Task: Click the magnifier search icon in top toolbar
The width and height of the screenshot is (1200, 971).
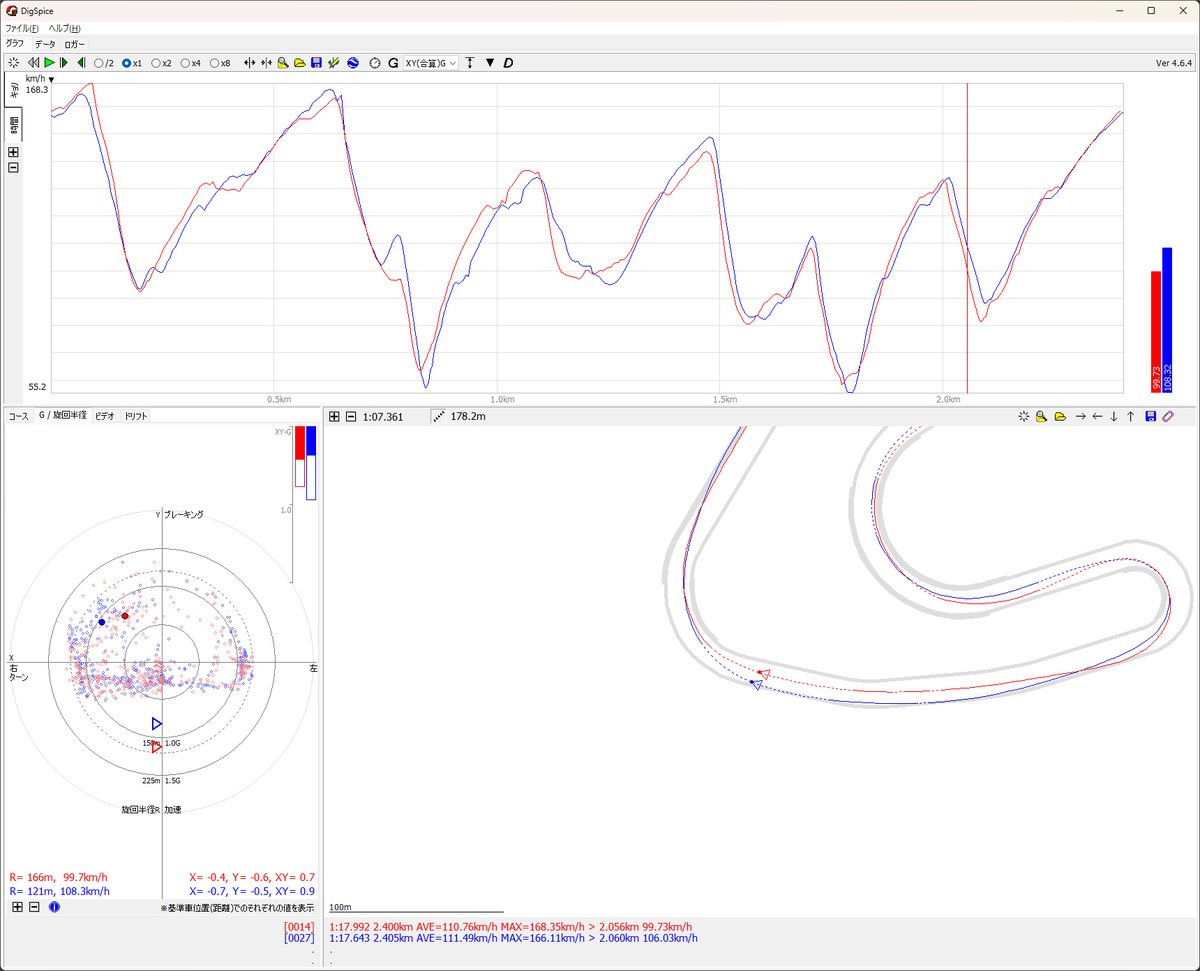Action: point(283,63)
